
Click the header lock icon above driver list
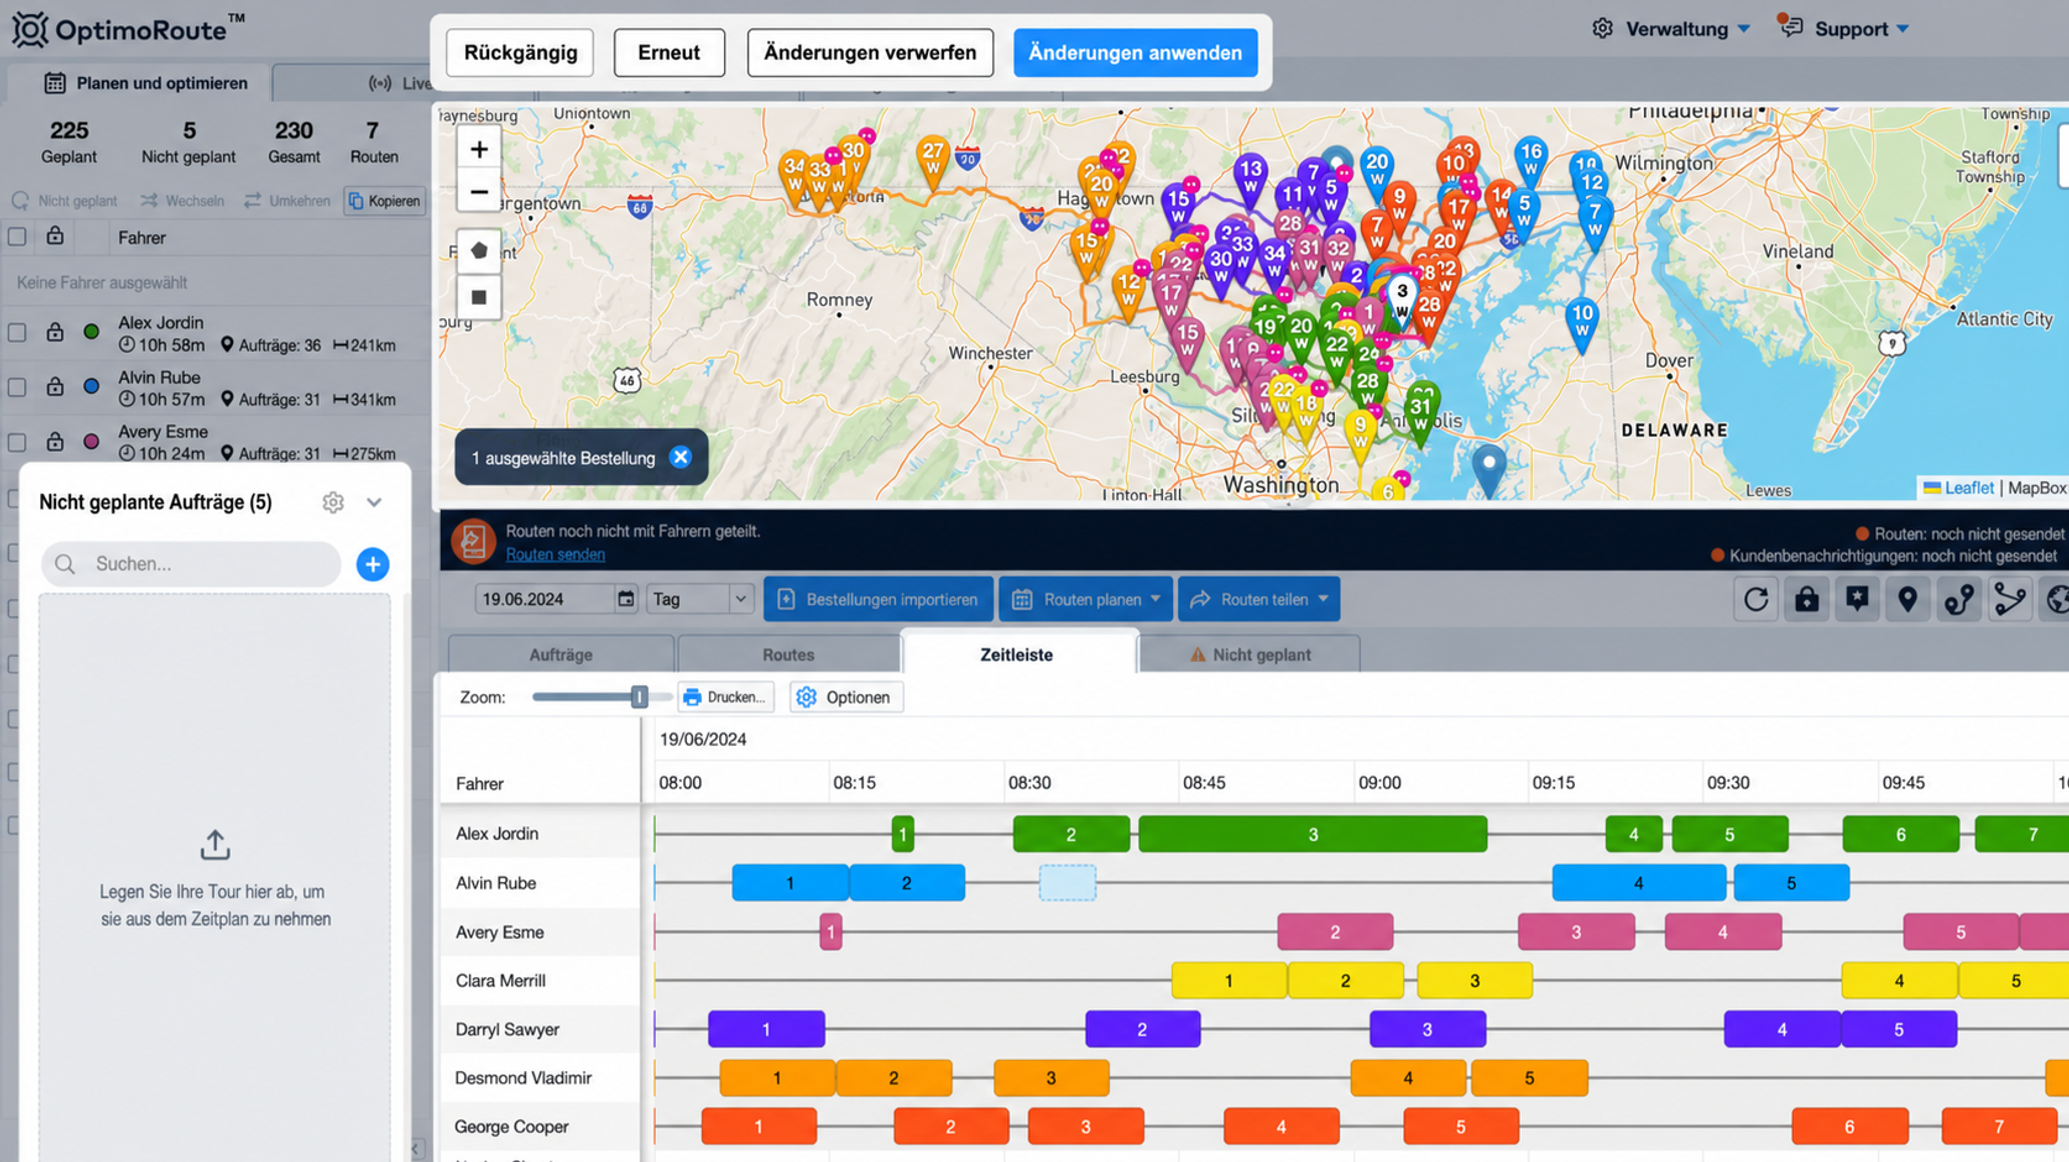(x=55, y=237)
